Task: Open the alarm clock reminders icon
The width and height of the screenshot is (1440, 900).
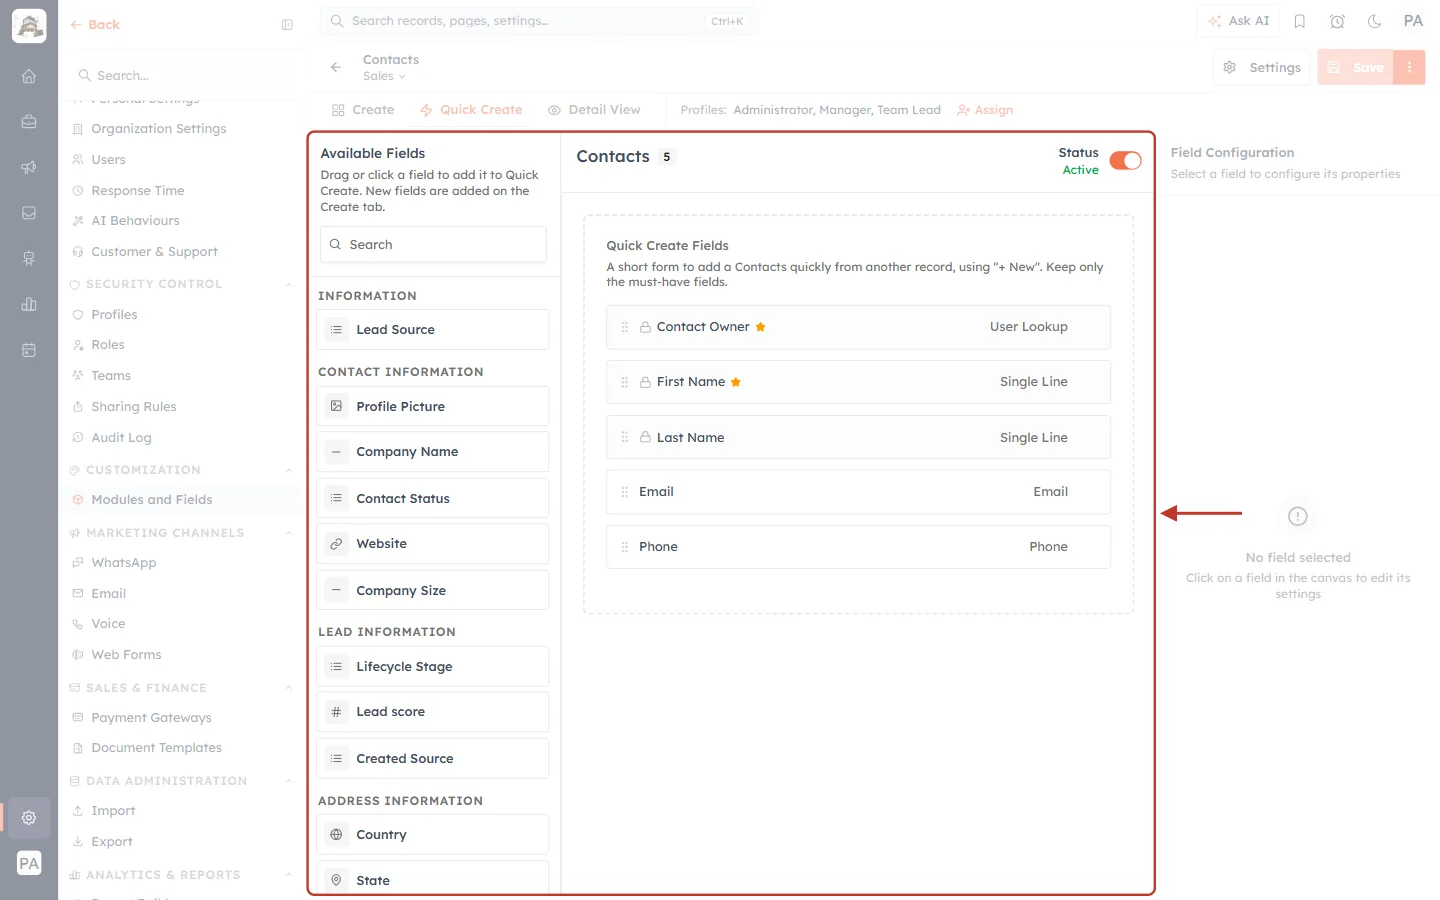Action: (1337, 21)
